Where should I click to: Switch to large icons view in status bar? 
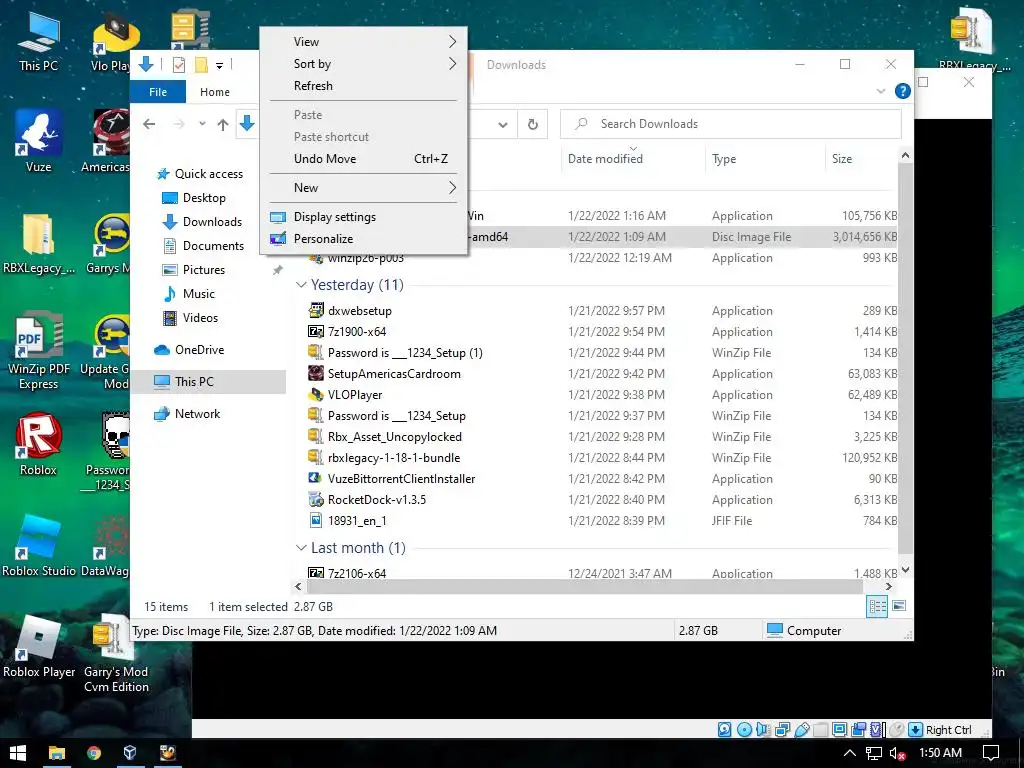click(899, 607)
